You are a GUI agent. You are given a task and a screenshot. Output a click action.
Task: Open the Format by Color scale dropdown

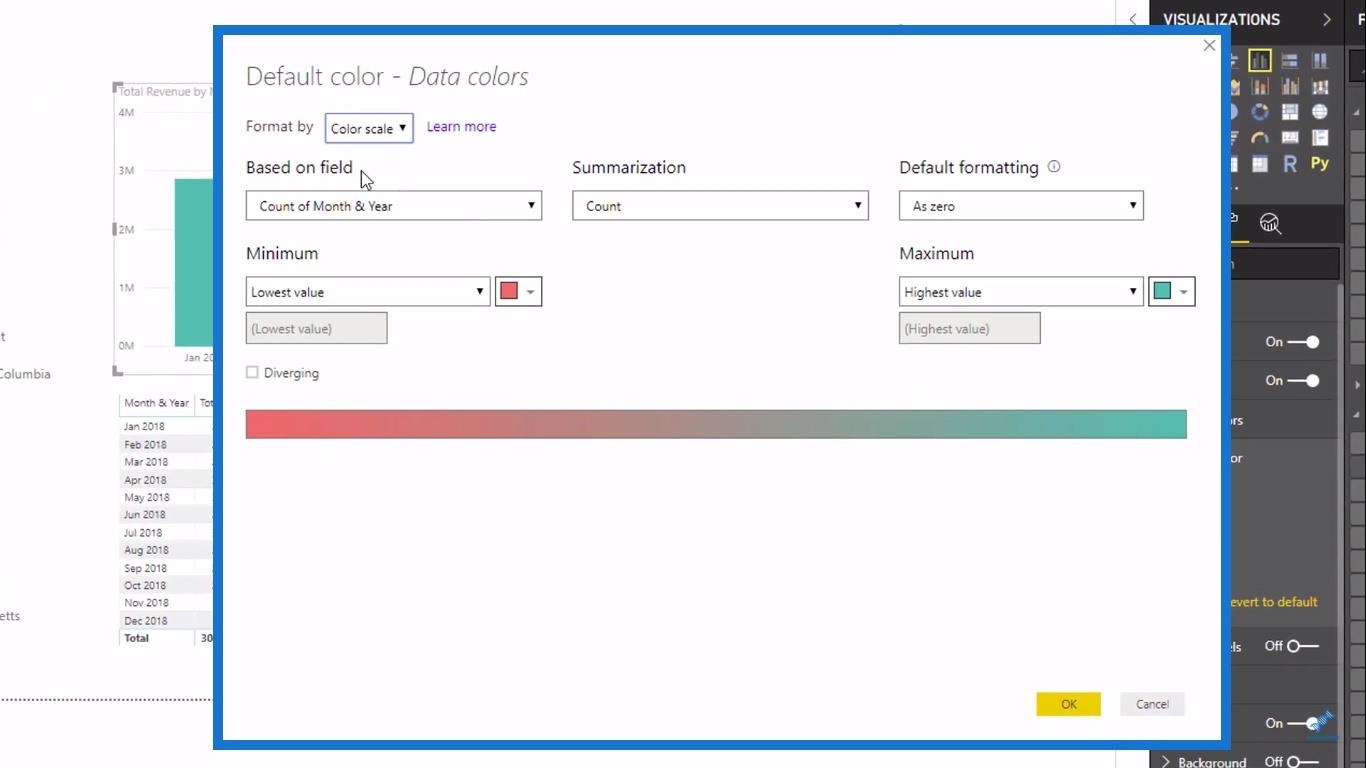(369, 128)
